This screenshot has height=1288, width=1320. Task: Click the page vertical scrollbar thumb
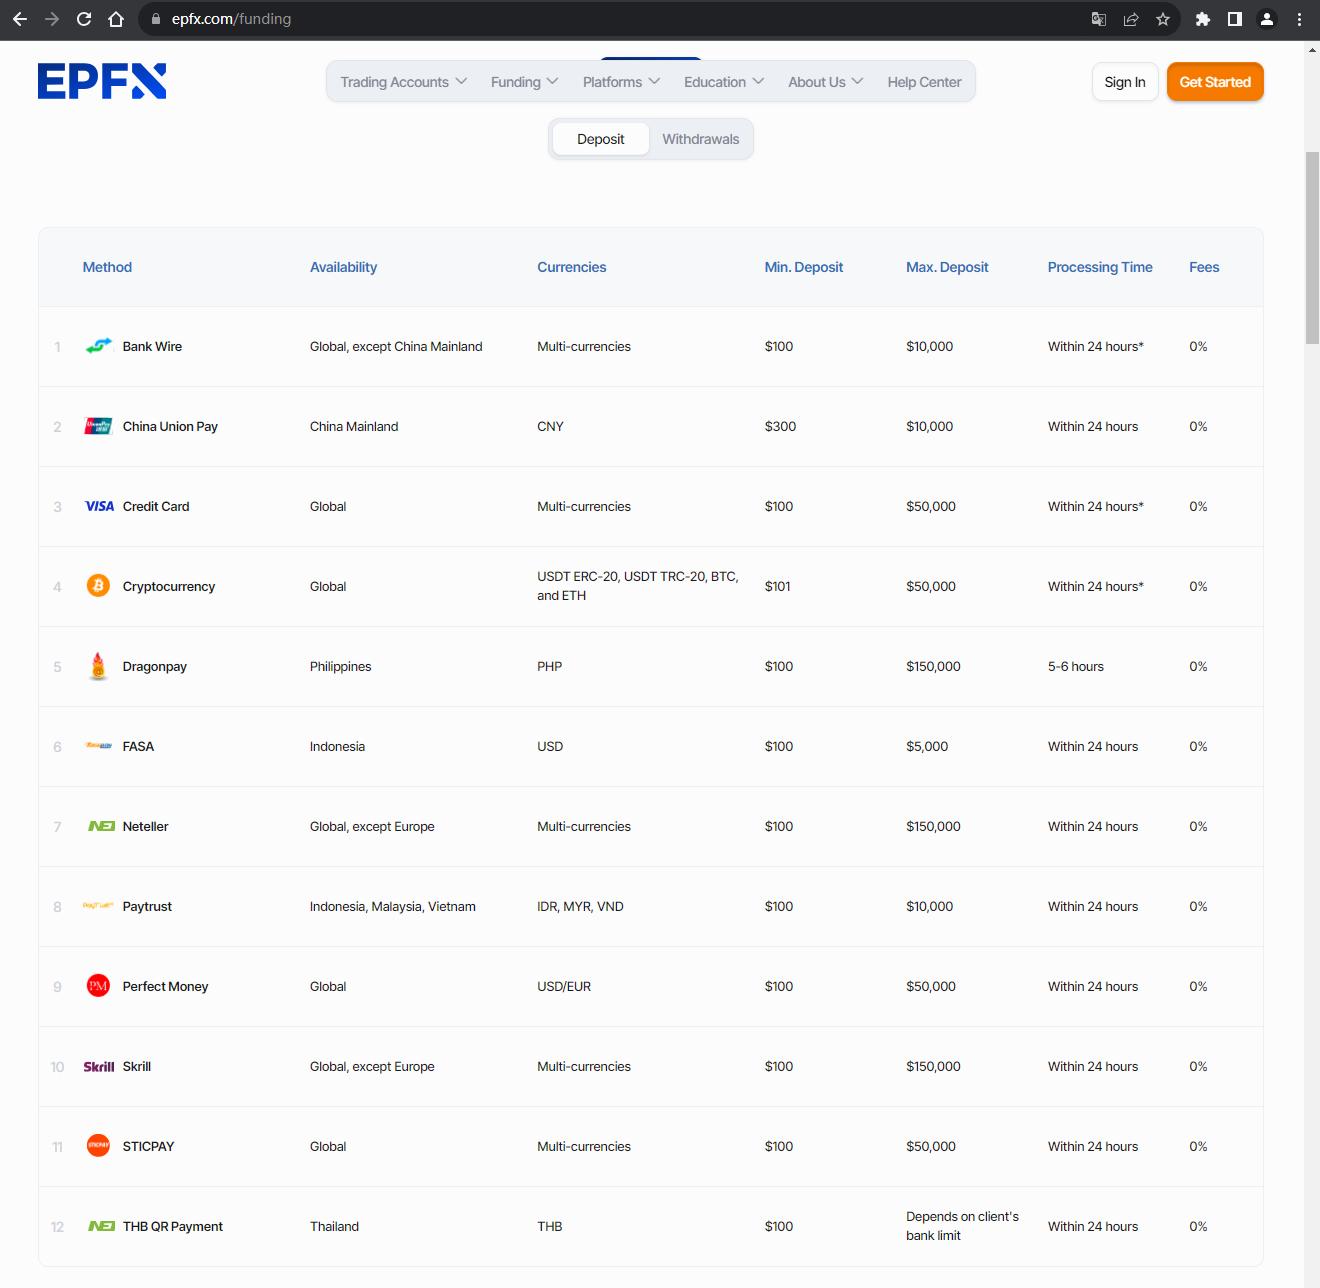click(x=1312, y=247)
